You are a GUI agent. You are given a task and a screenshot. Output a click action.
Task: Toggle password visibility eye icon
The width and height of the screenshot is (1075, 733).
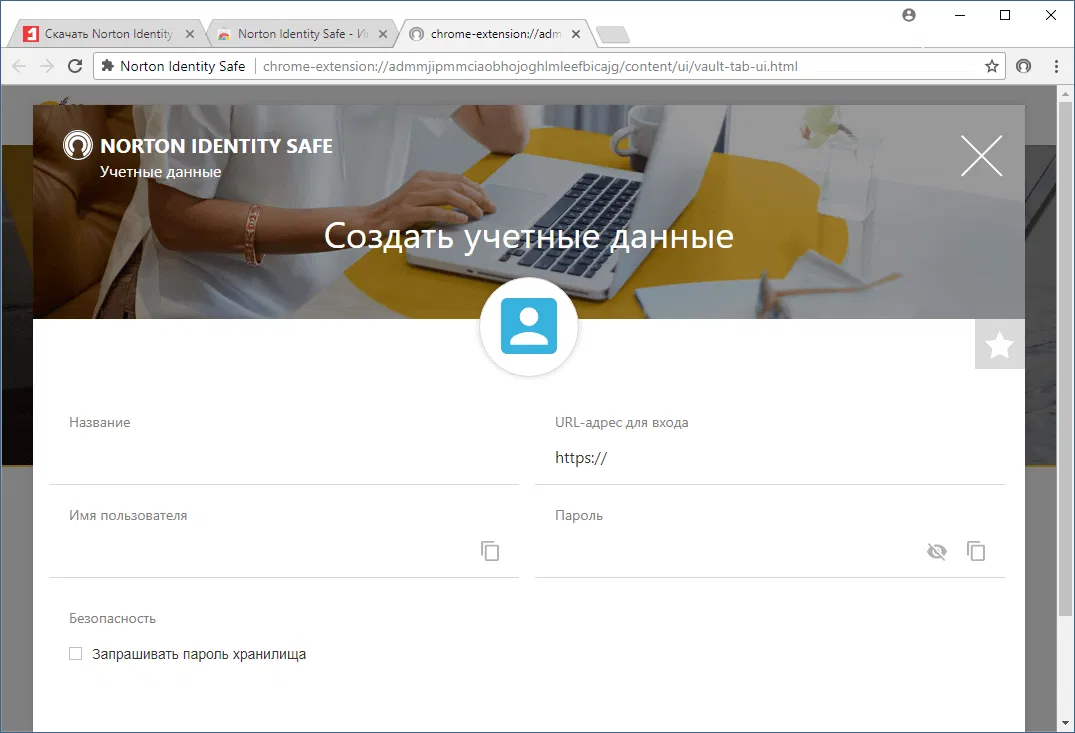pos(937,551)
